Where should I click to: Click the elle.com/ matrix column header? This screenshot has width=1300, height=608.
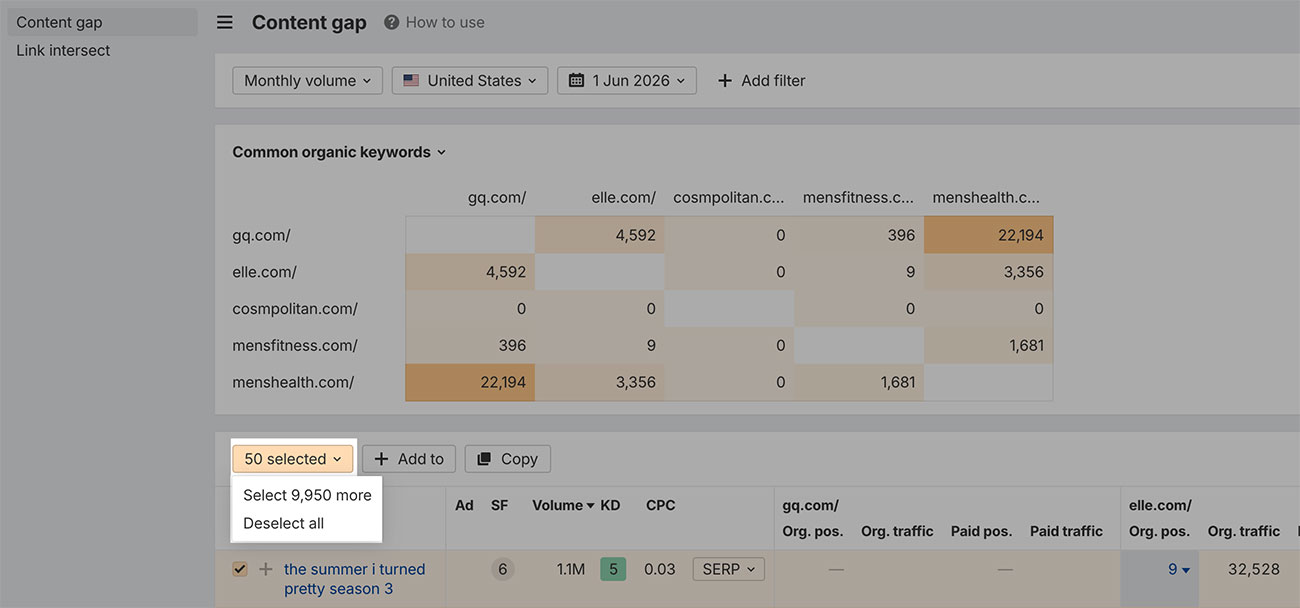624,198
